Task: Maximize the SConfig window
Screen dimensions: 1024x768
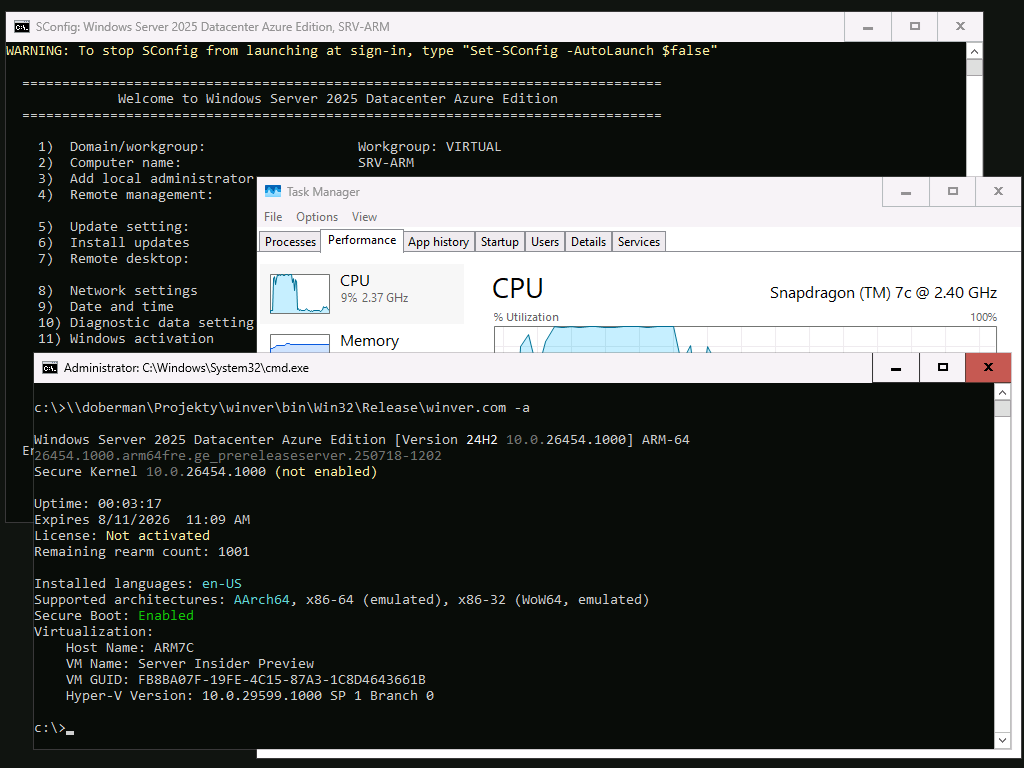Action: (915, 27)
